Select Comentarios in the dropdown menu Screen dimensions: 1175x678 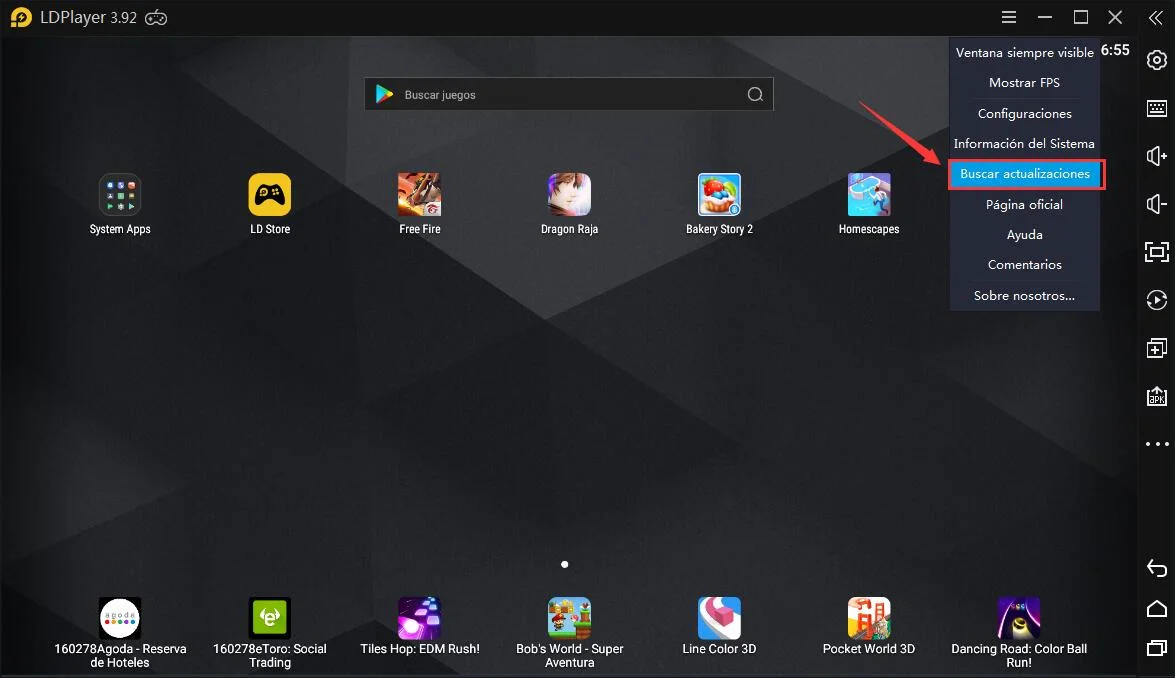1024,264
